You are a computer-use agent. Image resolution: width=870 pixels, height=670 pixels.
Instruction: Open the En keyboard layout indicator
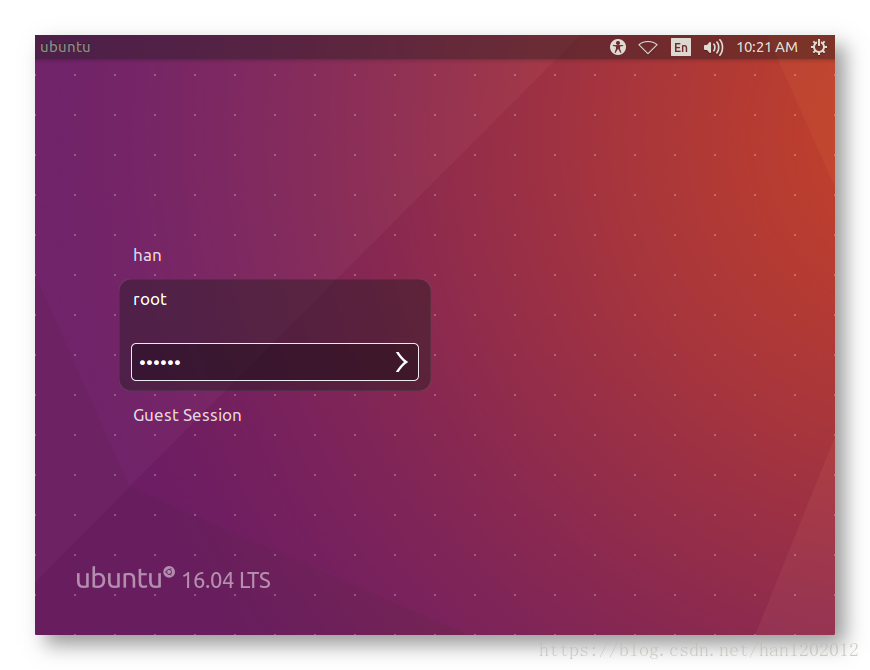click(x=681, y=47)
